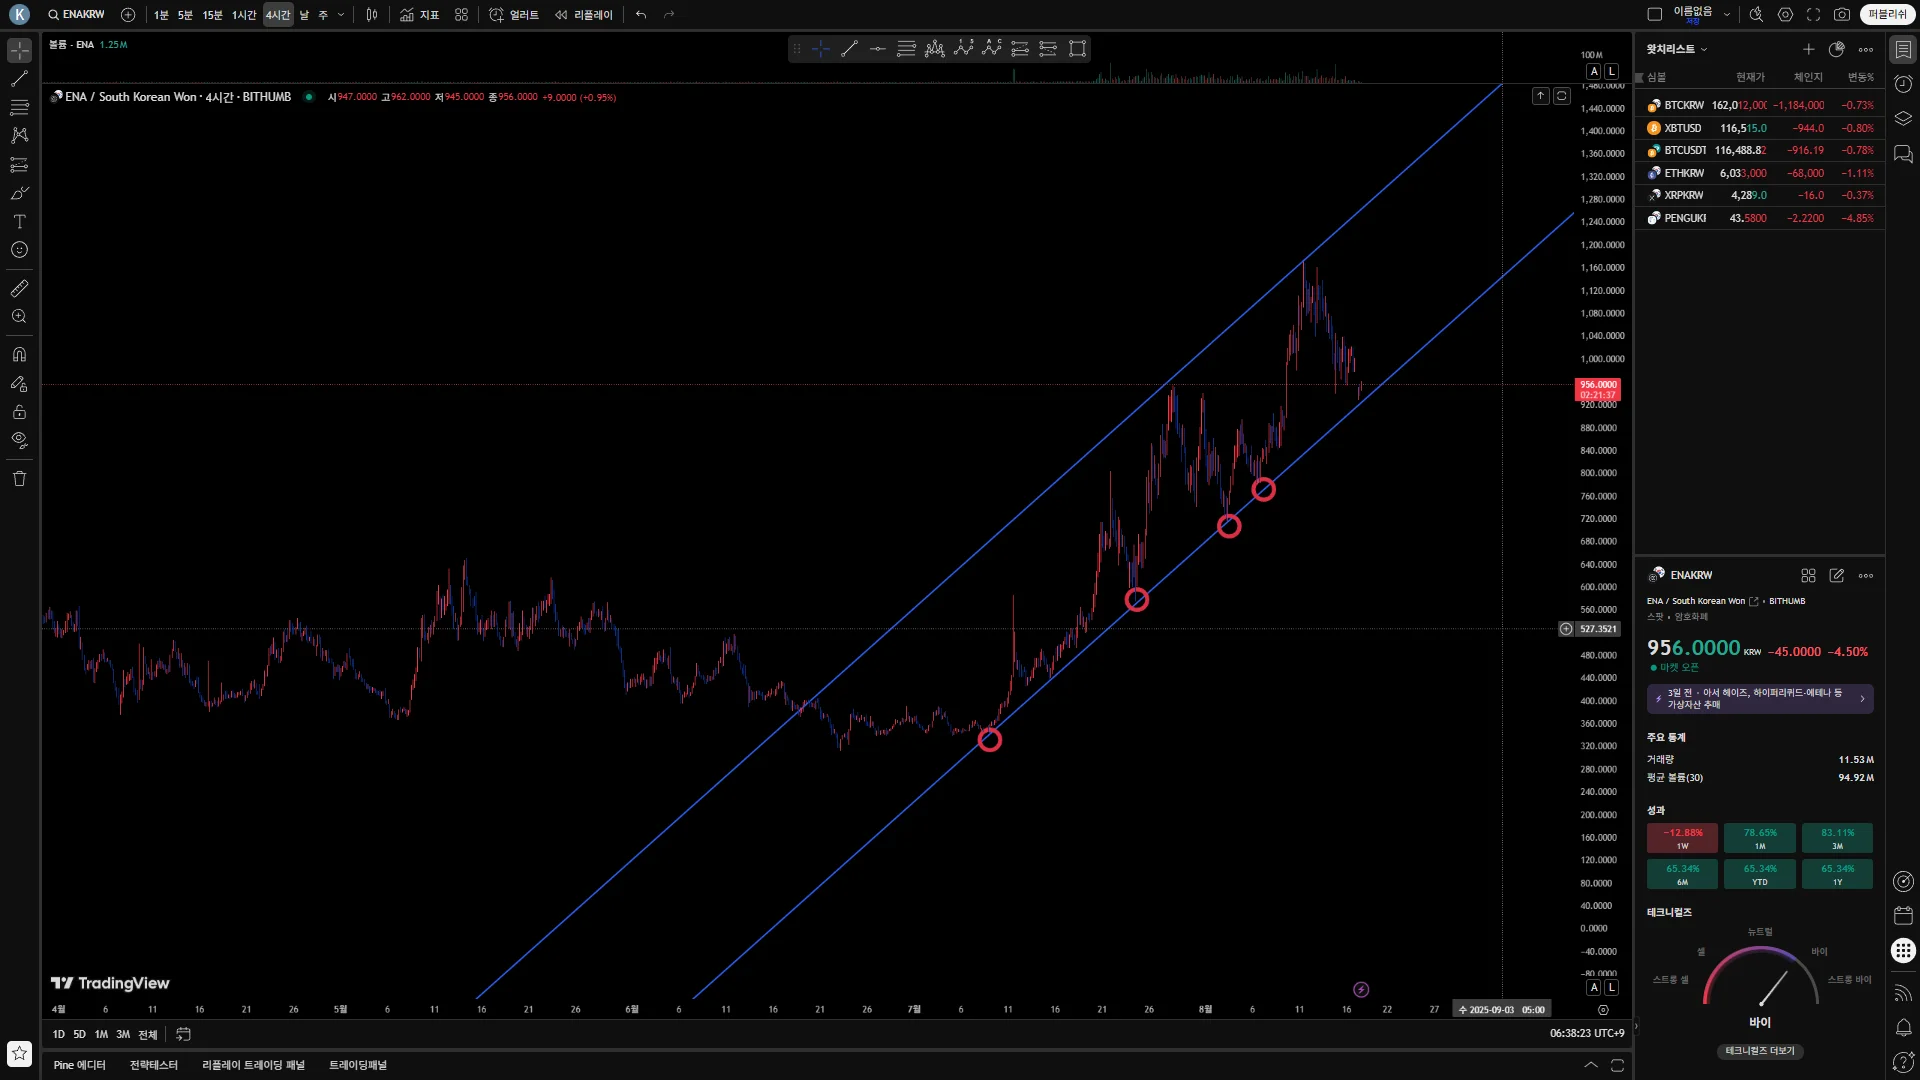Select the 1시간 timeframe button
Image resolution: width=1920 pixels, height=1080 pixels.
pos(244,15)
